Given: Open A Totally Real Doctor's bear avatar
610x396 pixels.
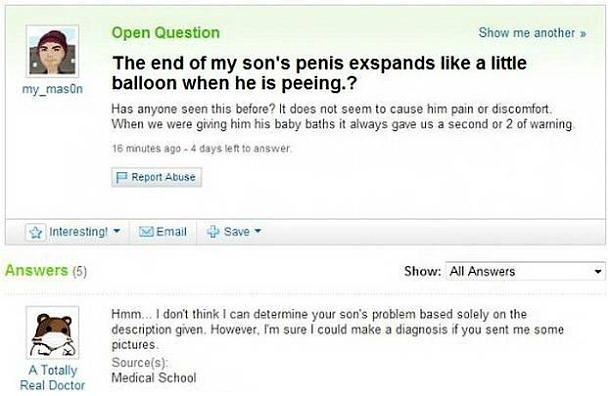Looking at the screenshot, I should (53, 333).
